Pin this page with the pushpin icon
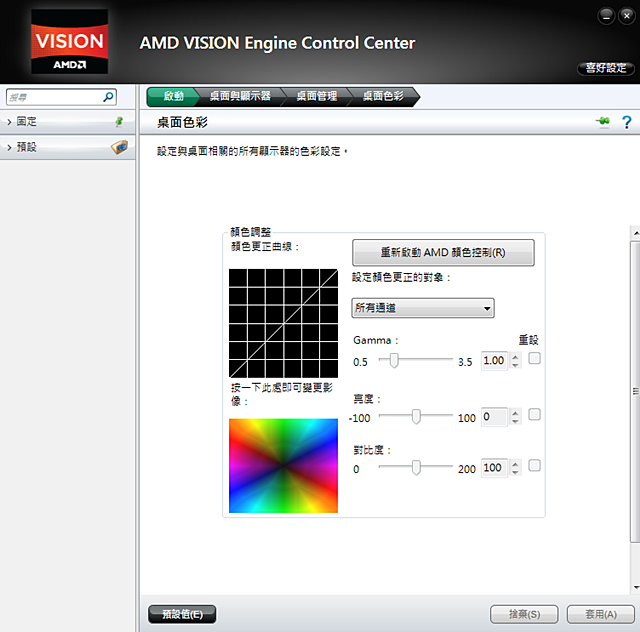 [x=603, y=121]
